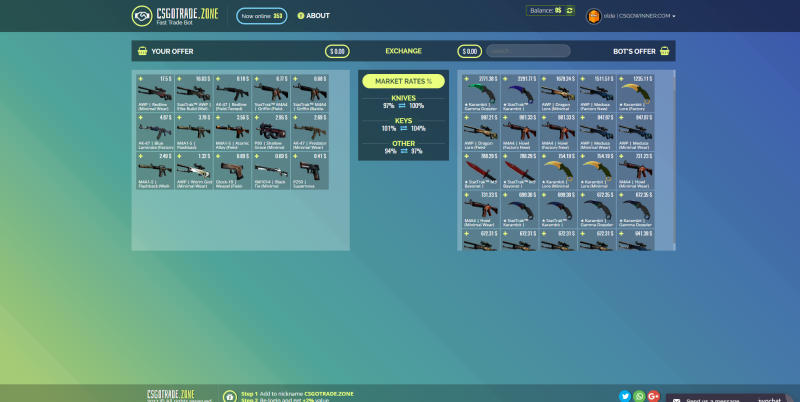The height and width of the screenshot is (402, 800).
Task: Click the basket icon beside YOUR OFFER
Action: (143, 51)
